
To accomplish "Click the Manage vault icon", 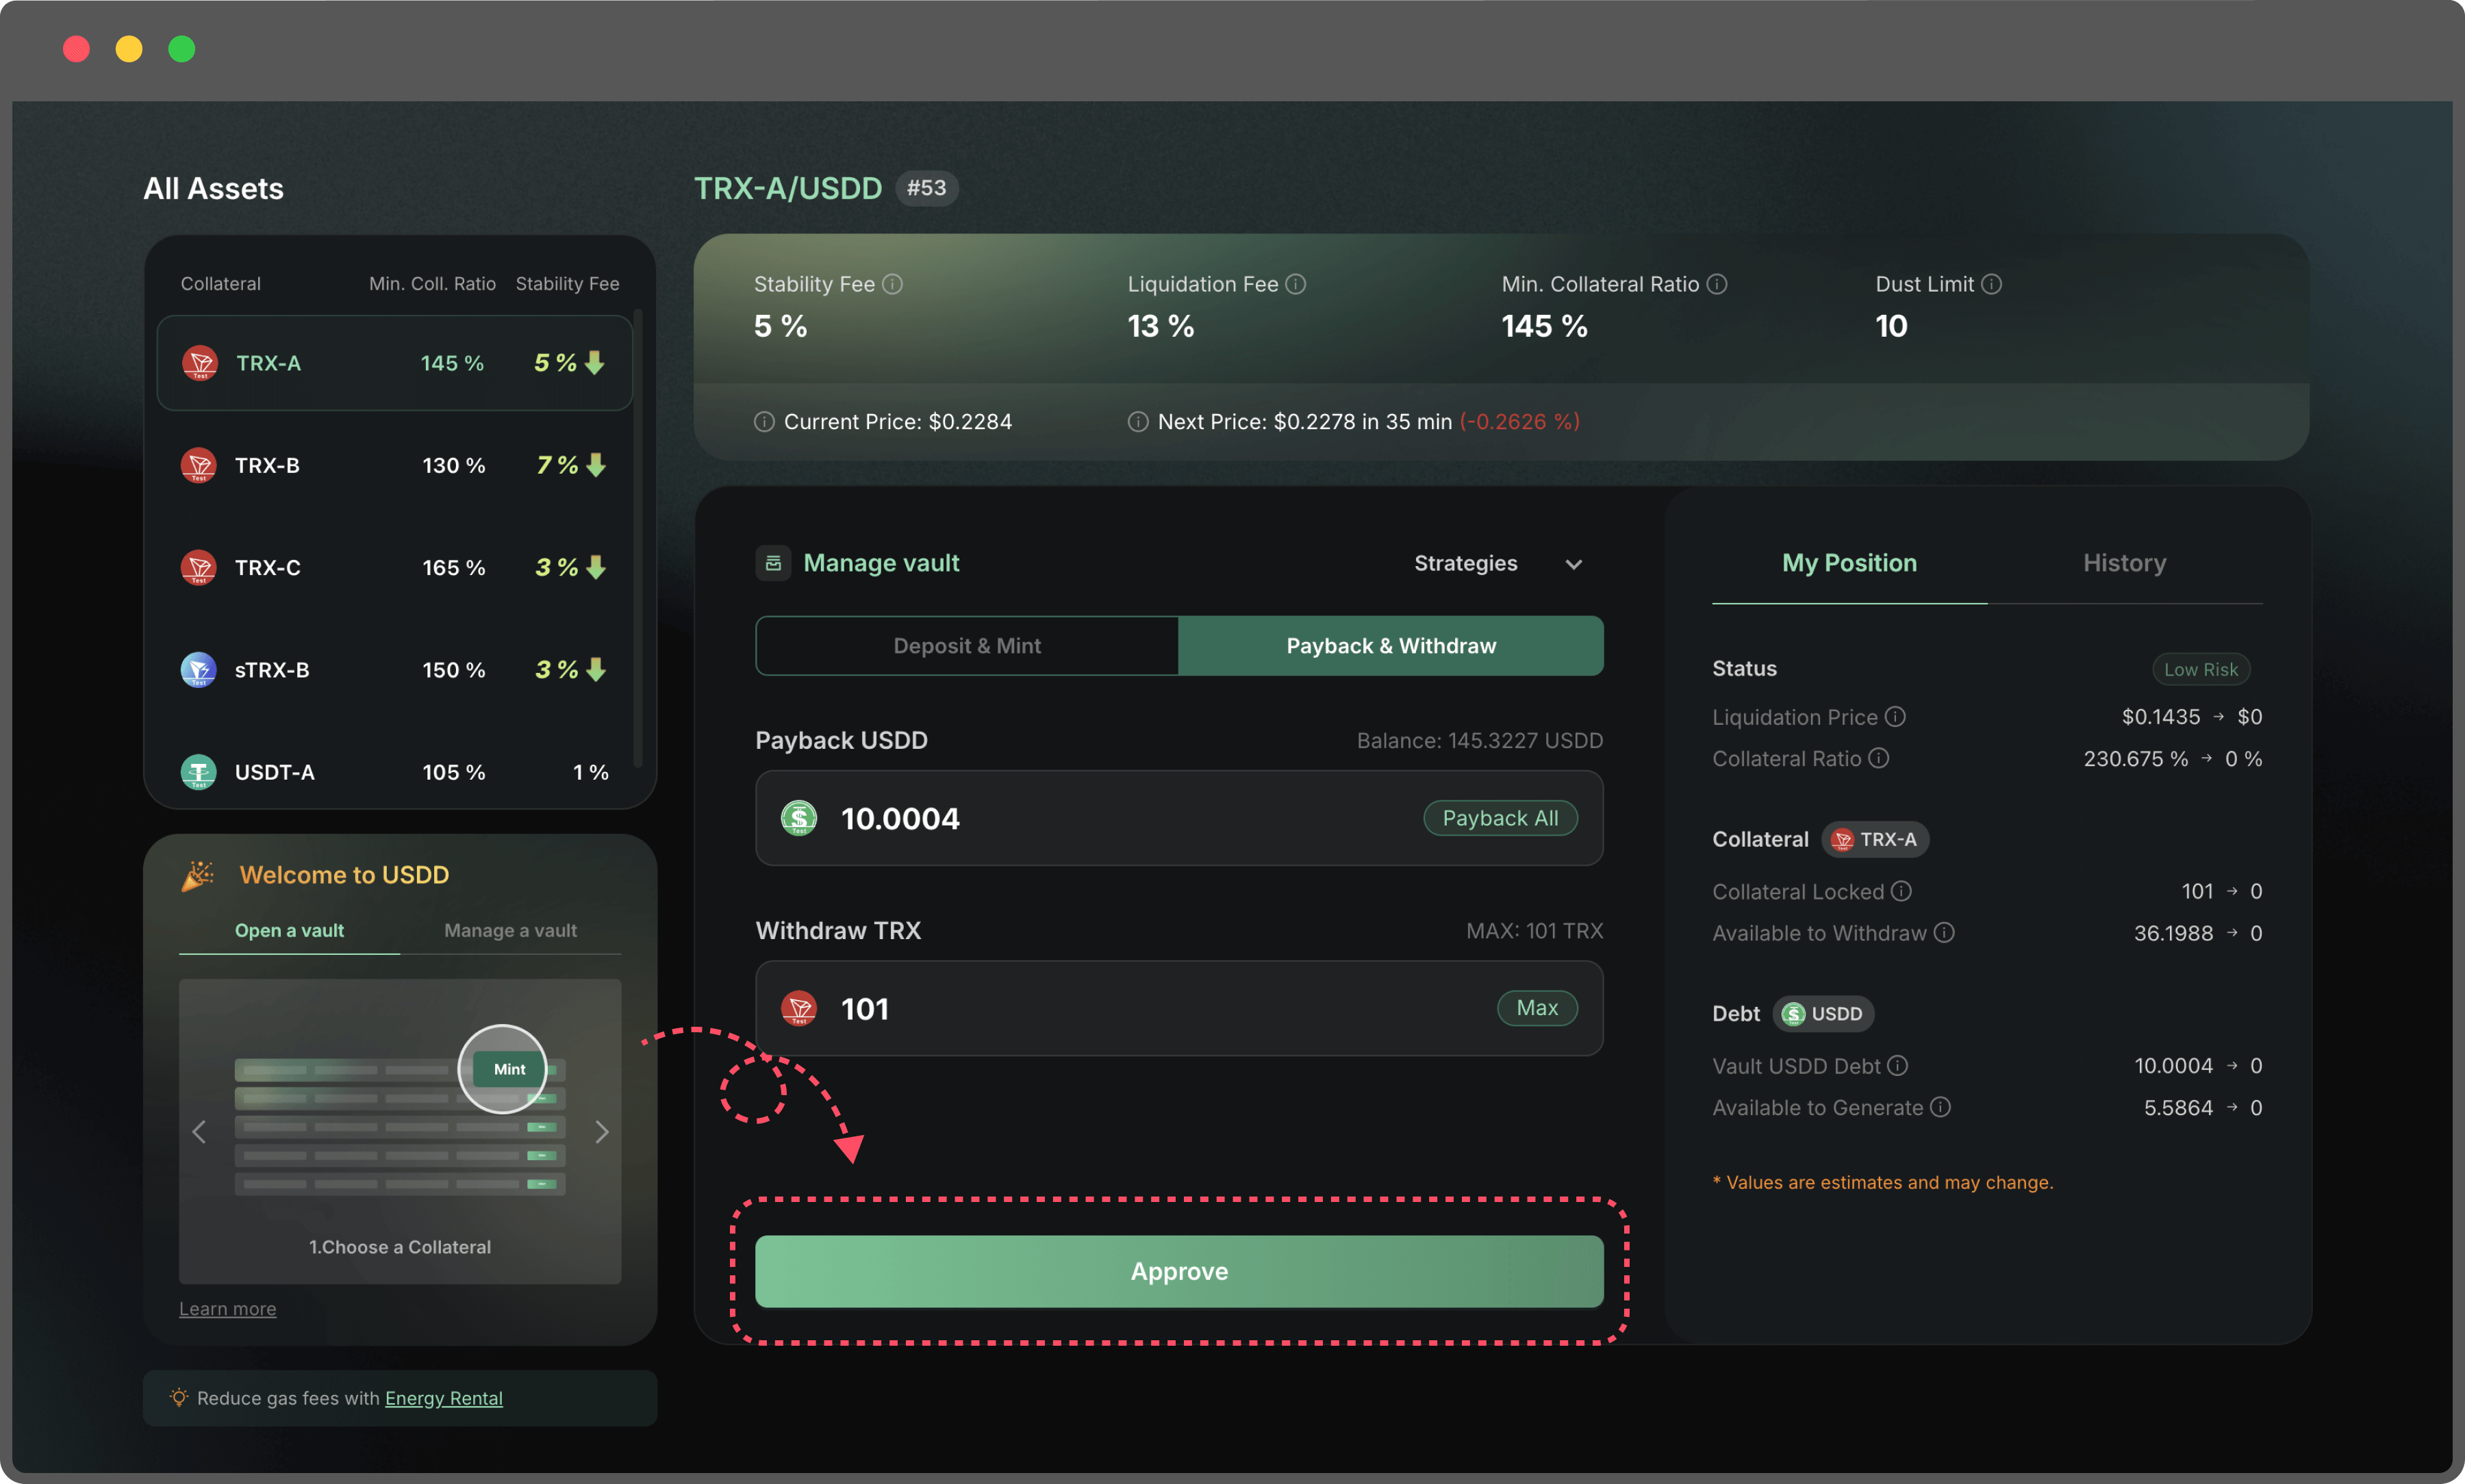I will 773,563.
